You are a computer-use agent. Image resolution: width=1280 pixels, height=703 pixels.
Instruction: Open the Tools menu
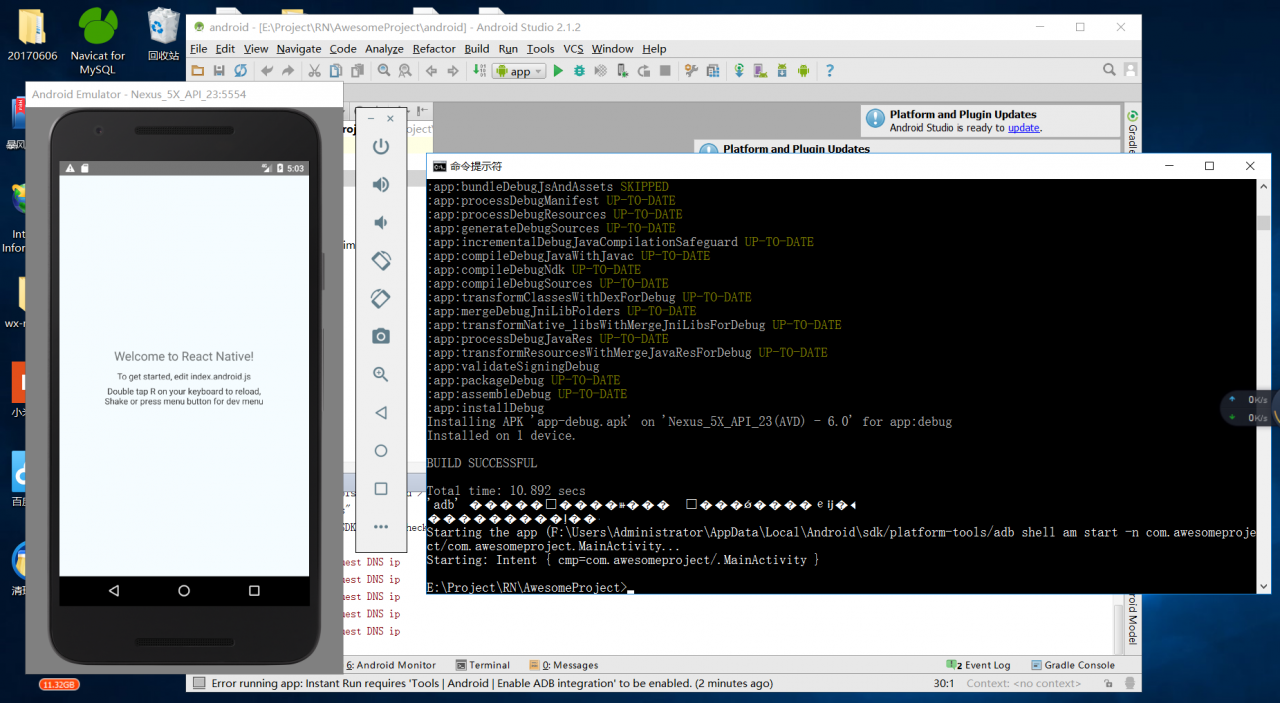tap(540, 49)
